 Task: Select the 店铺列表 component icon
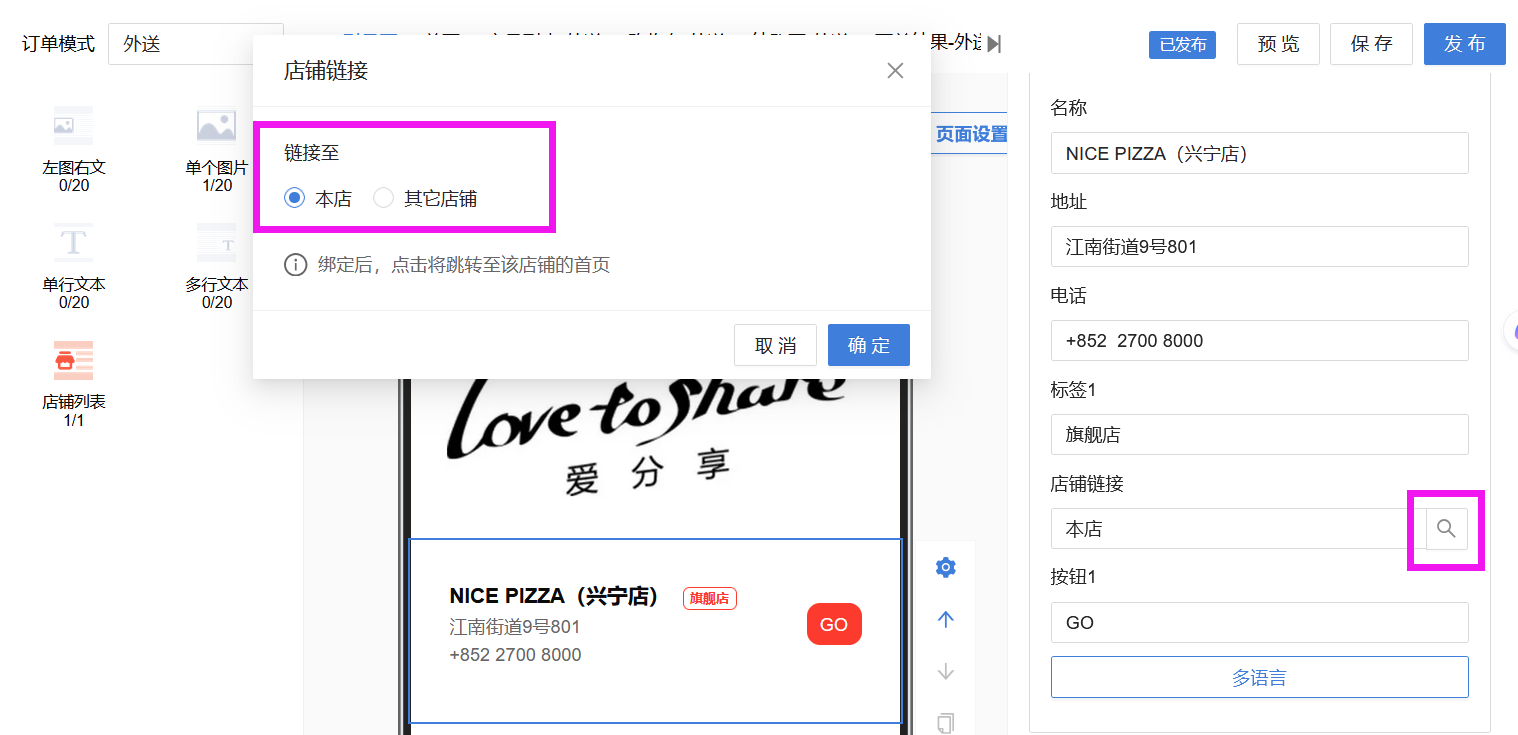(x=73, y=360)
